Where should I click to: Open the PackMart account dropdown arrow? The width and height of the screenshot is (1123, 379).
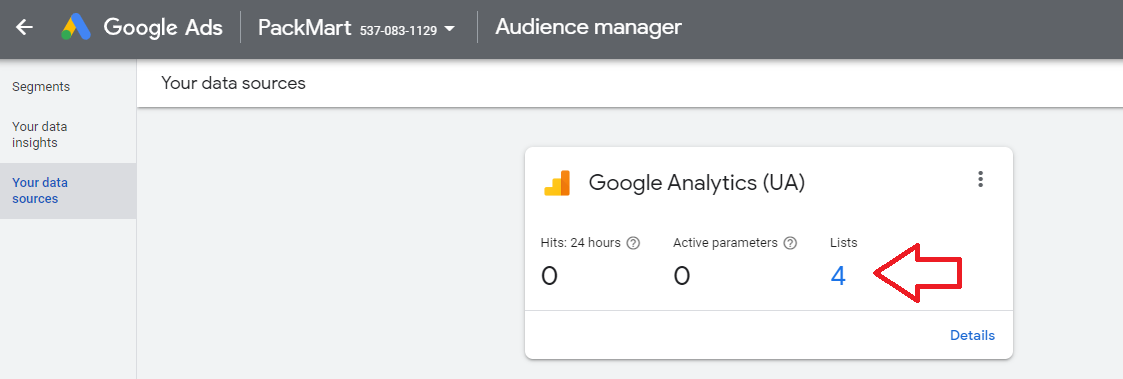(450, 29)
